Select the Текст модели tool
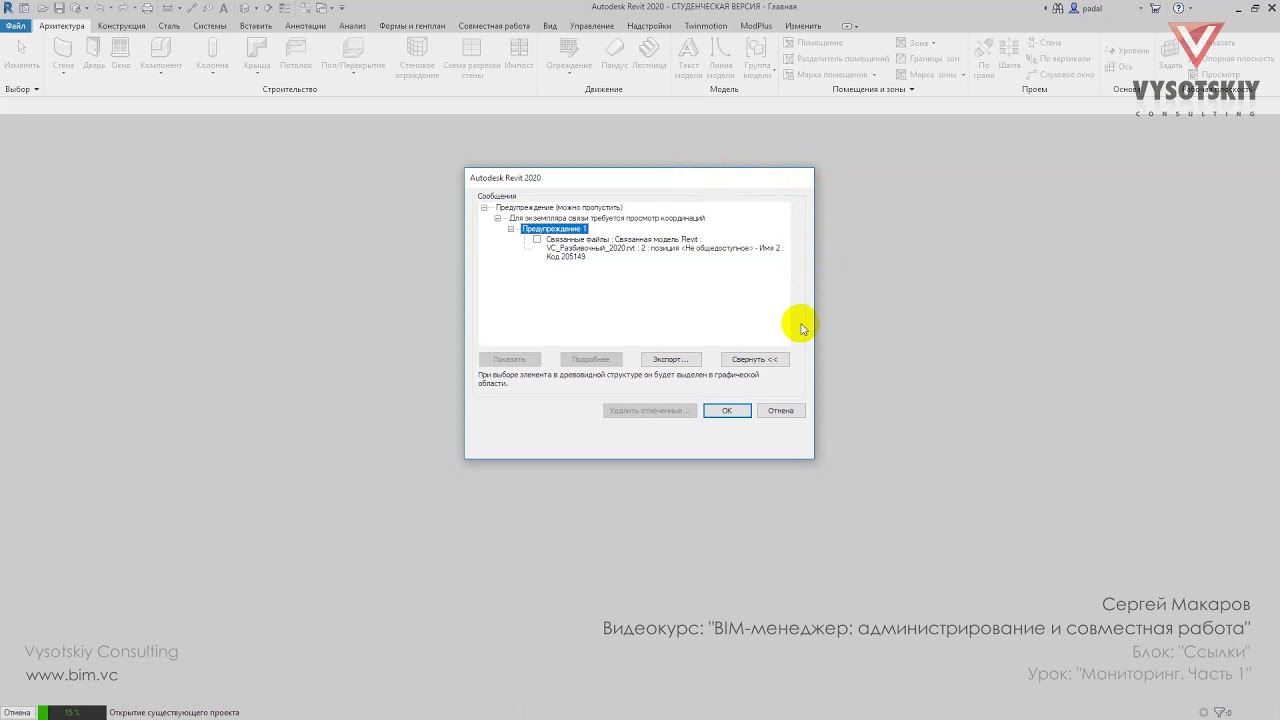Screen dimensions: 1280x720 click(x=688, y=58)
